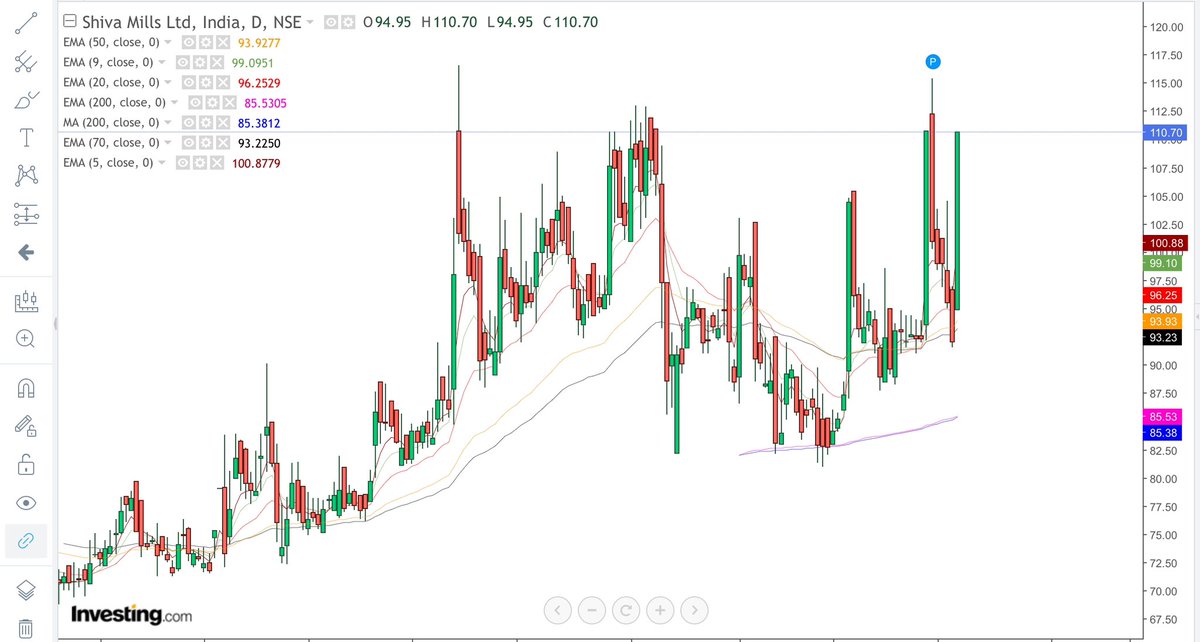Select the Long Position prediction tool
The height and width of the screenshot is (642, 1200).
[x=27, y=213]
